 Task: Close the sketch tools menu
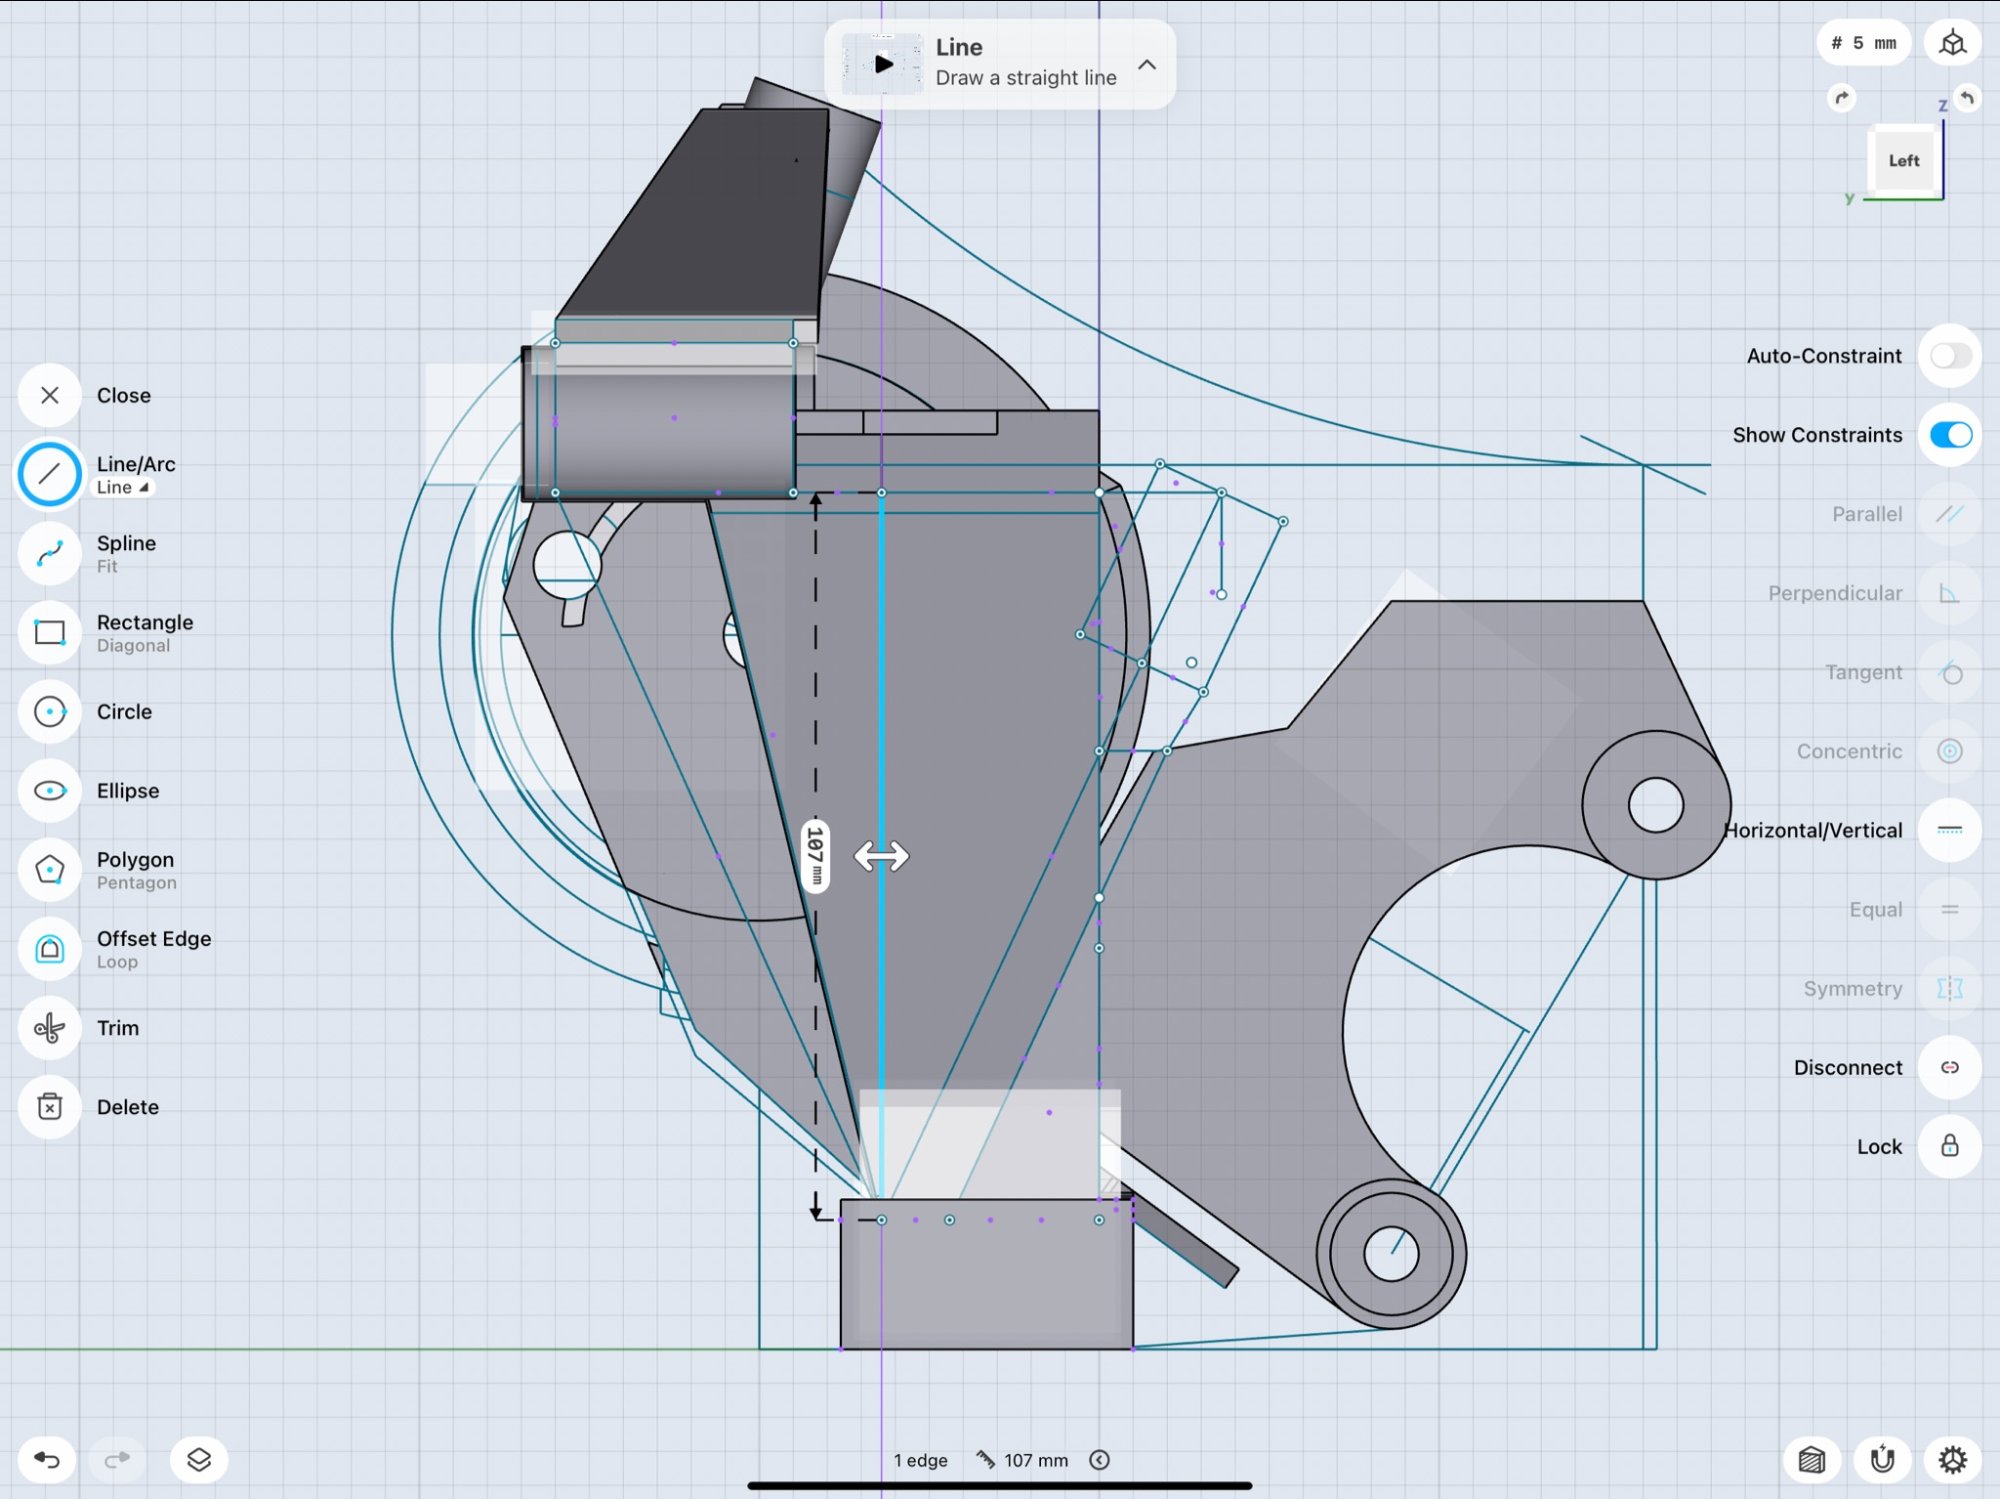pos(49,395)
